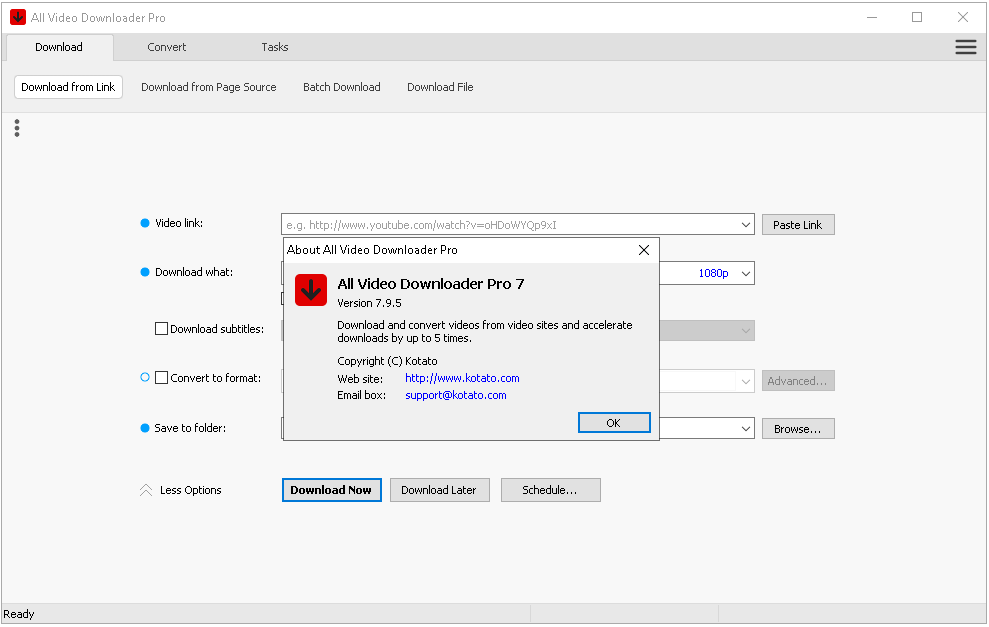Click the support@kotato.com email link
Image resolution: width=989 pixels, height=627 pixels.
456,396
